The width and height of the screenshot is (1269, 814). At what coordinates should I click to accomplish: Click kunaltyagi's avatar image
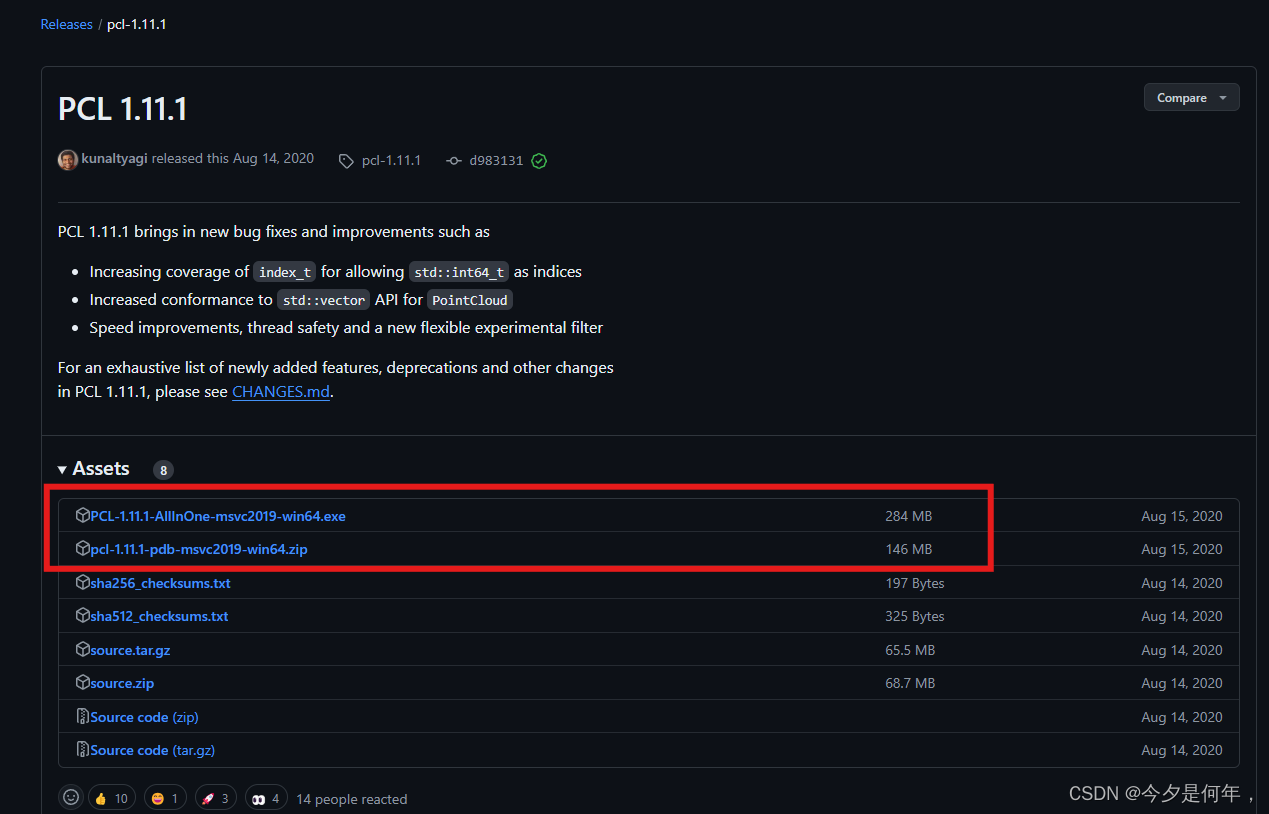pyautogui.click(x=68, y=160)
